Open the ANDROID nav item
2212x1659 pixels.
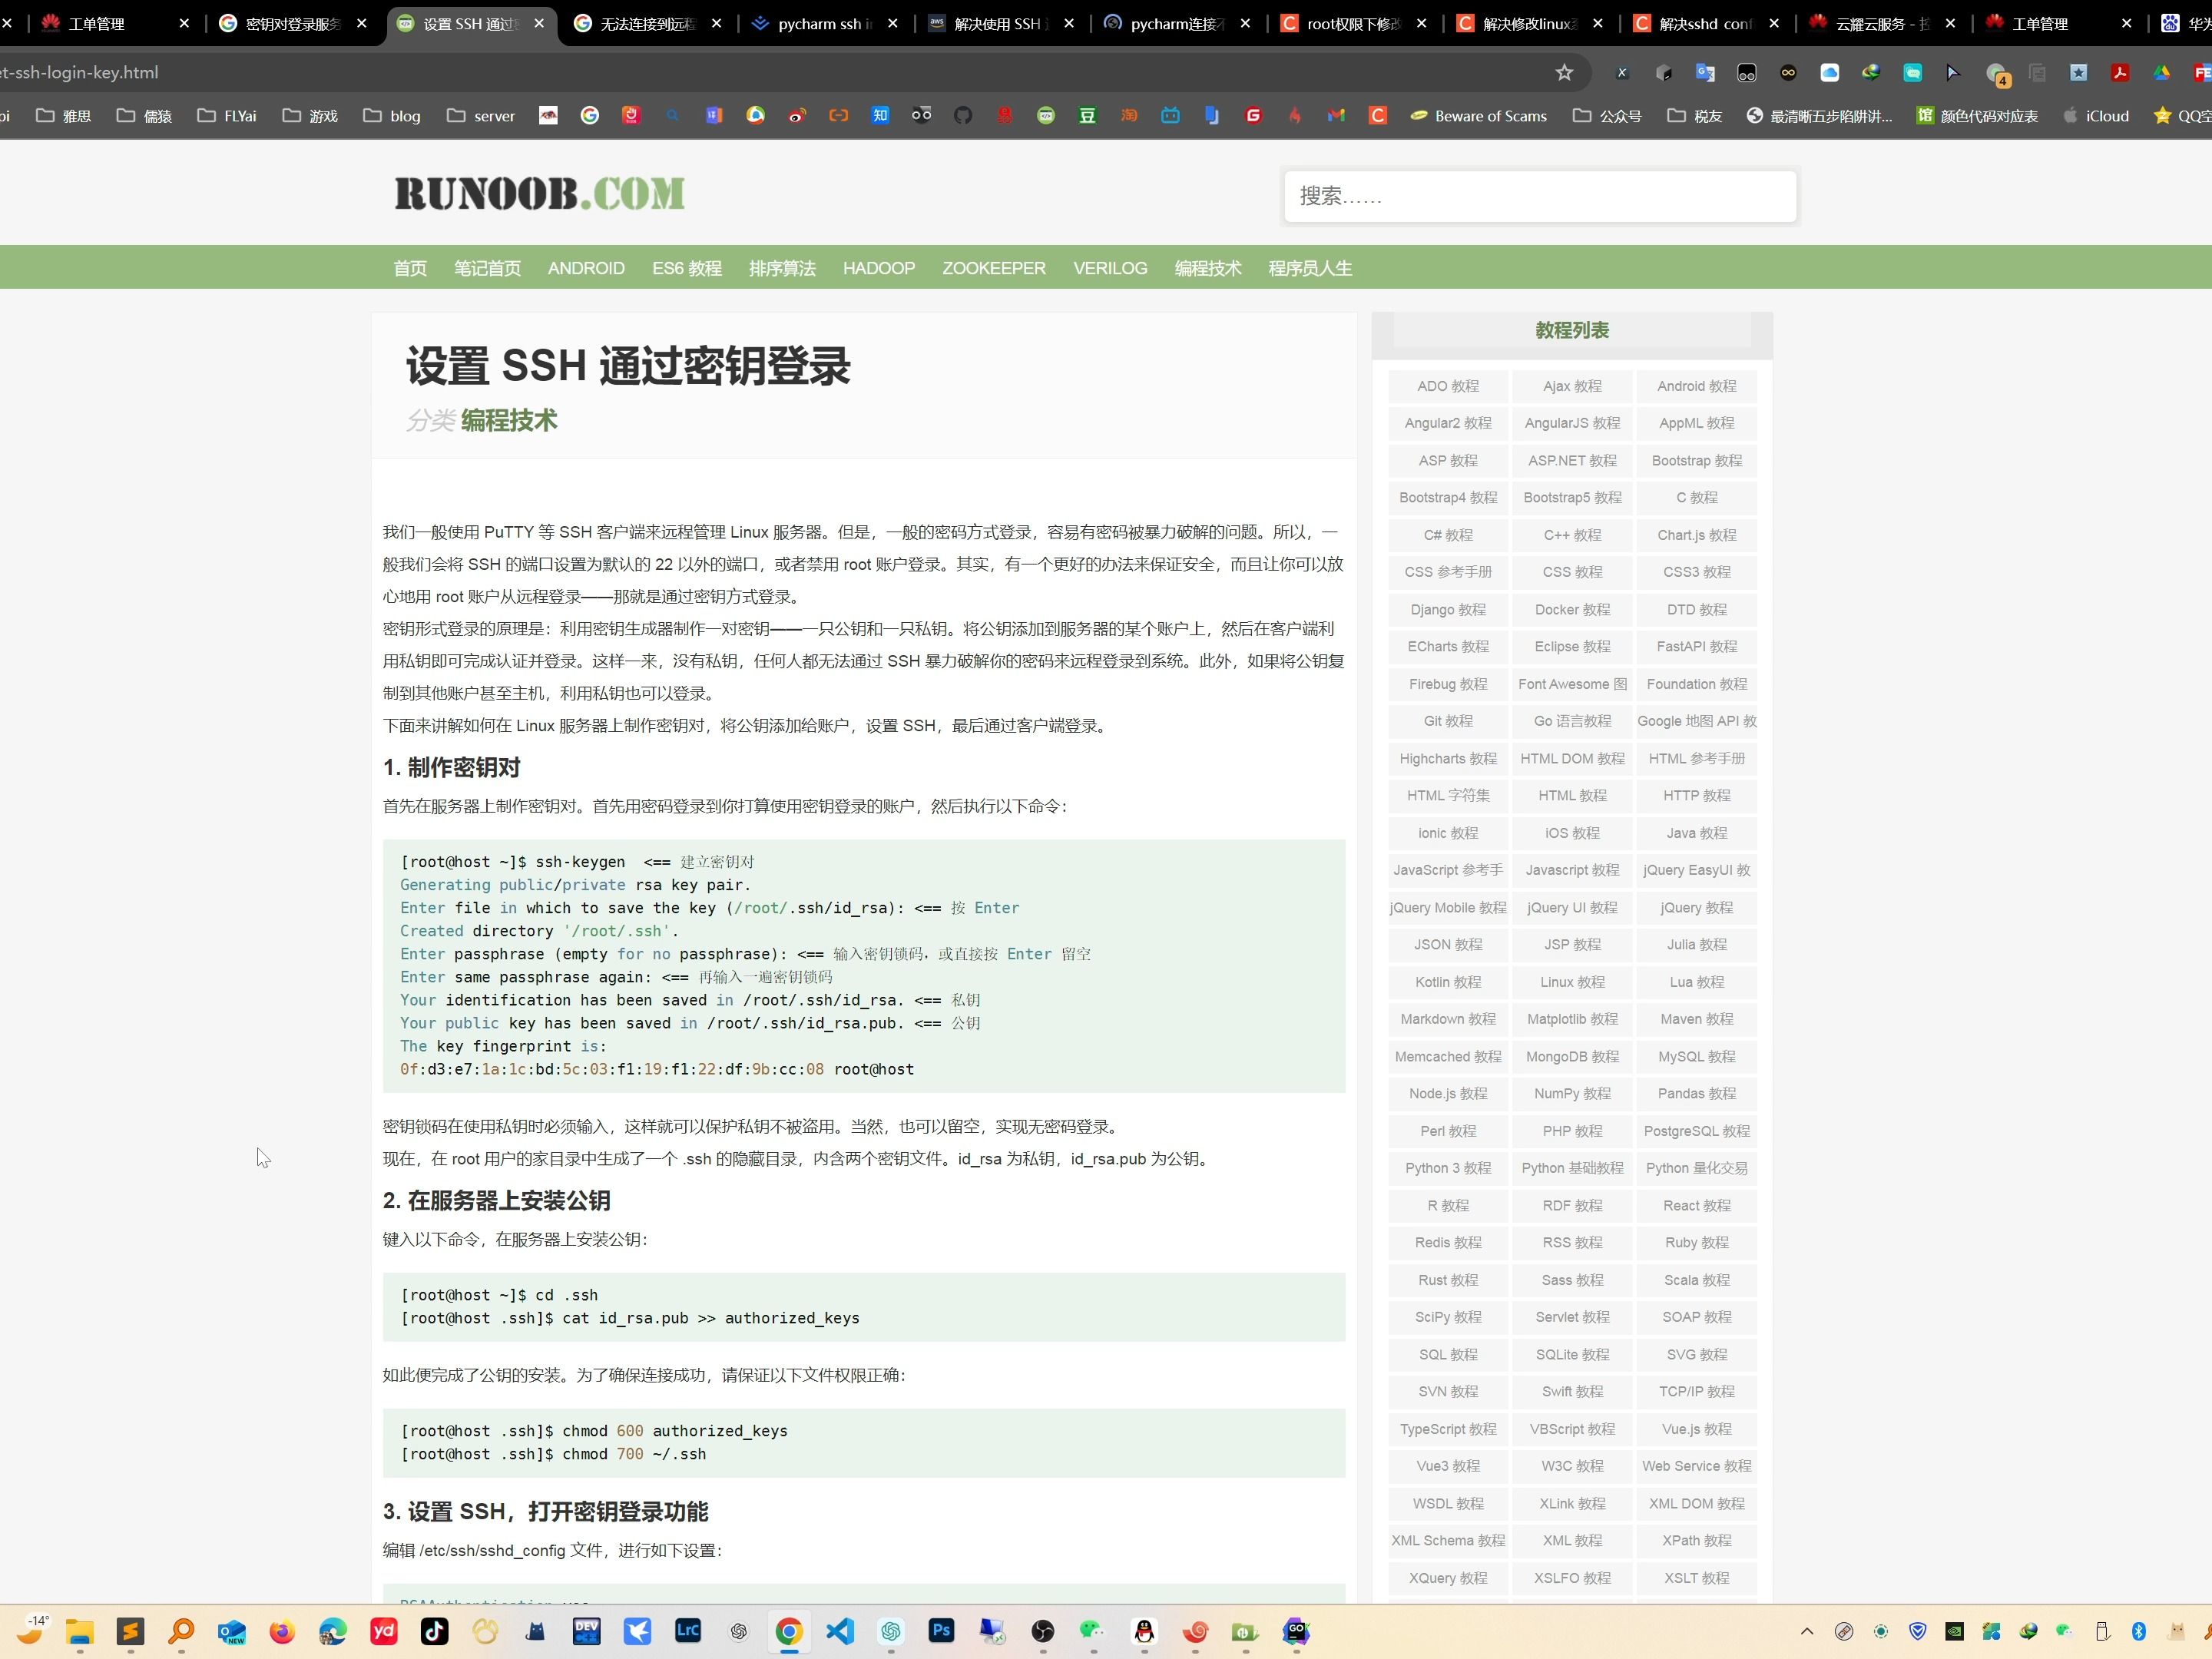(586, 268)
